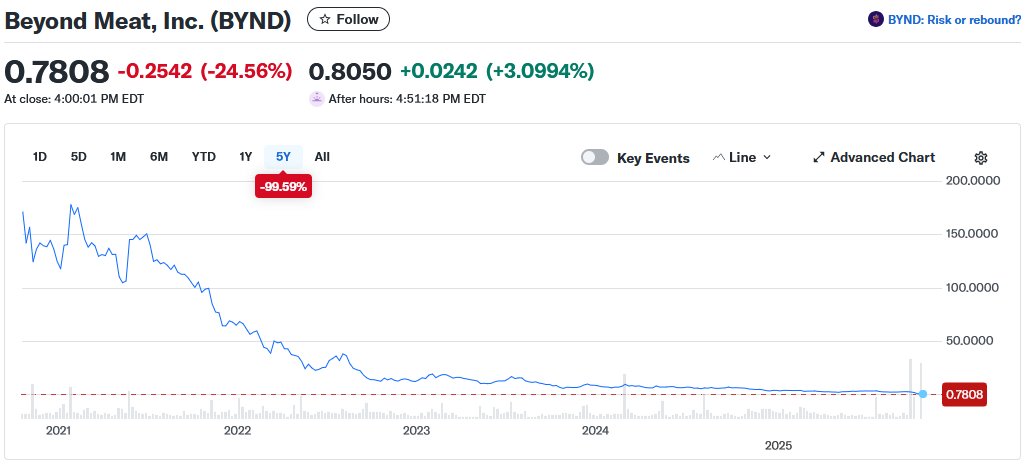This screenshot has height=465, width=1026.
Task: Click the 200.0000 y-axis label
Action: tap(974, 181)
